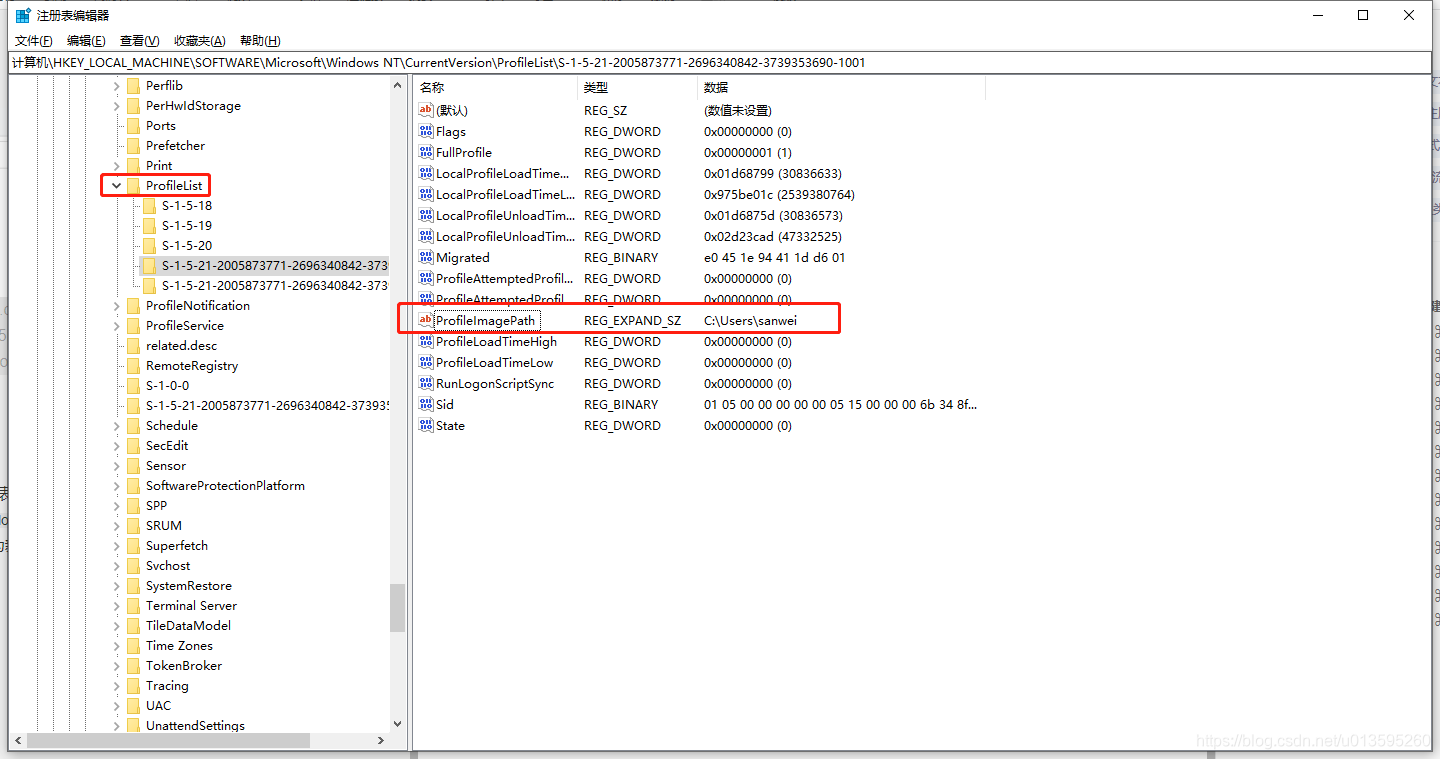Click data 0x01d68799 (30836633)
1440x759 pixels.
[772, 173]
